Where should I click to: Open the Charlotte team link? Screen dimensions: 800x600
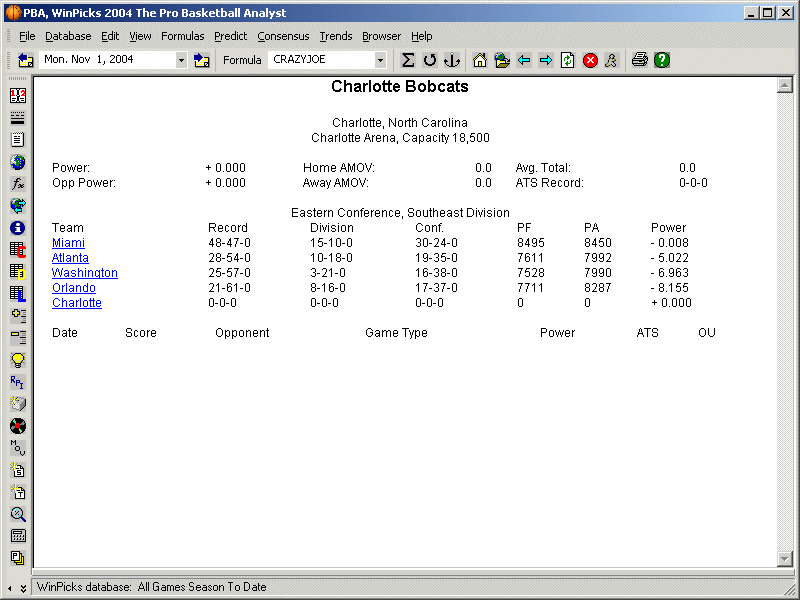click(x=77, y=303)
